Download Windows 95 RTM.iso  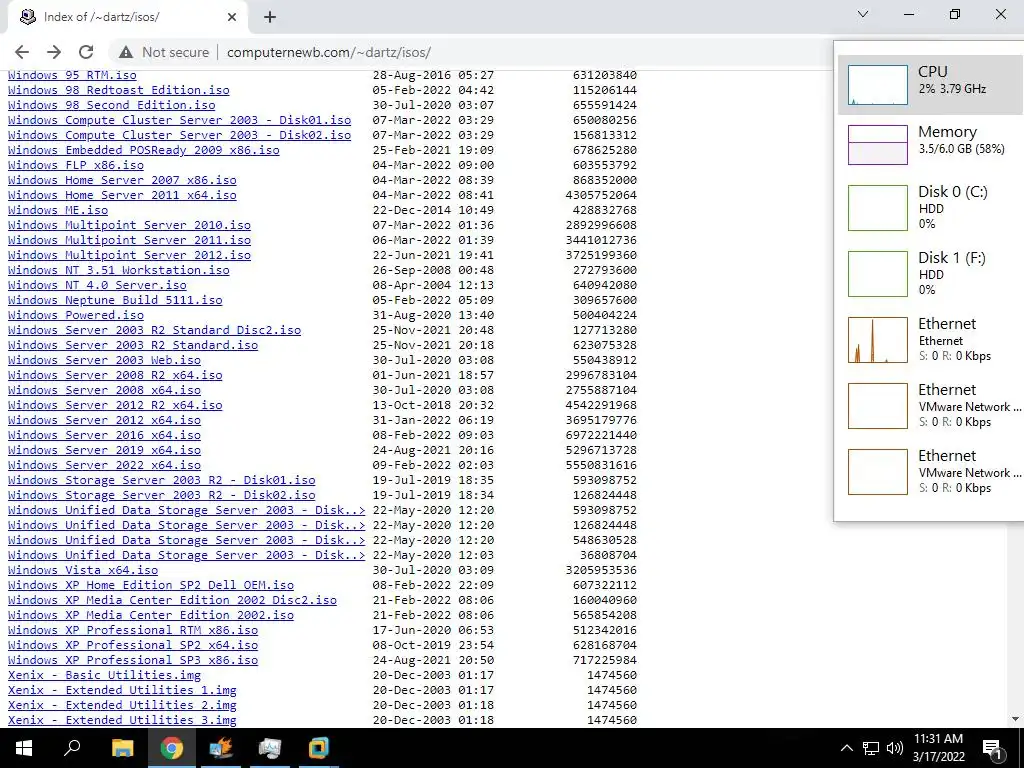[x=72, y=75]
